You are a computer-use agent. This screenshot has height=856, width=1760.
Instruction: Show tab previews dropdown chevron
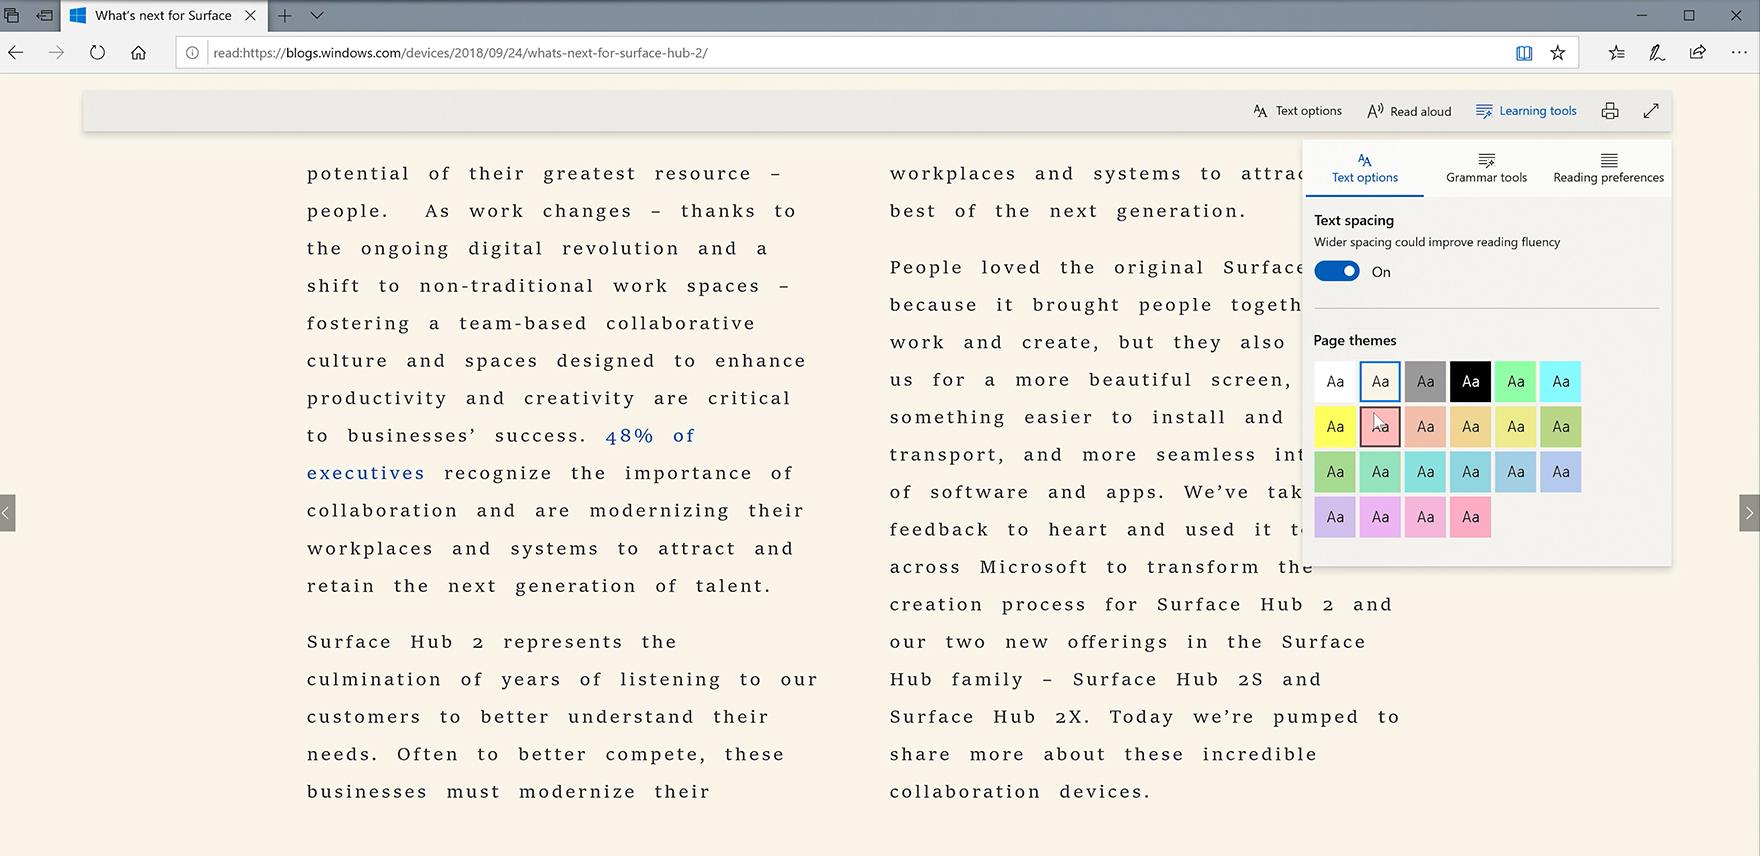317,15
